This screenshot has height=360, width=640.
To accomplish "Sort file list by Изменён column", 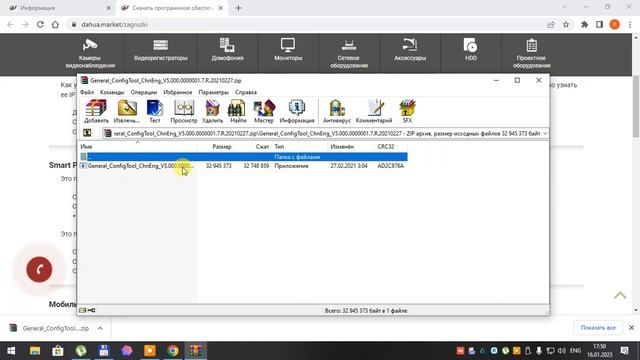I will coord(351,147).
